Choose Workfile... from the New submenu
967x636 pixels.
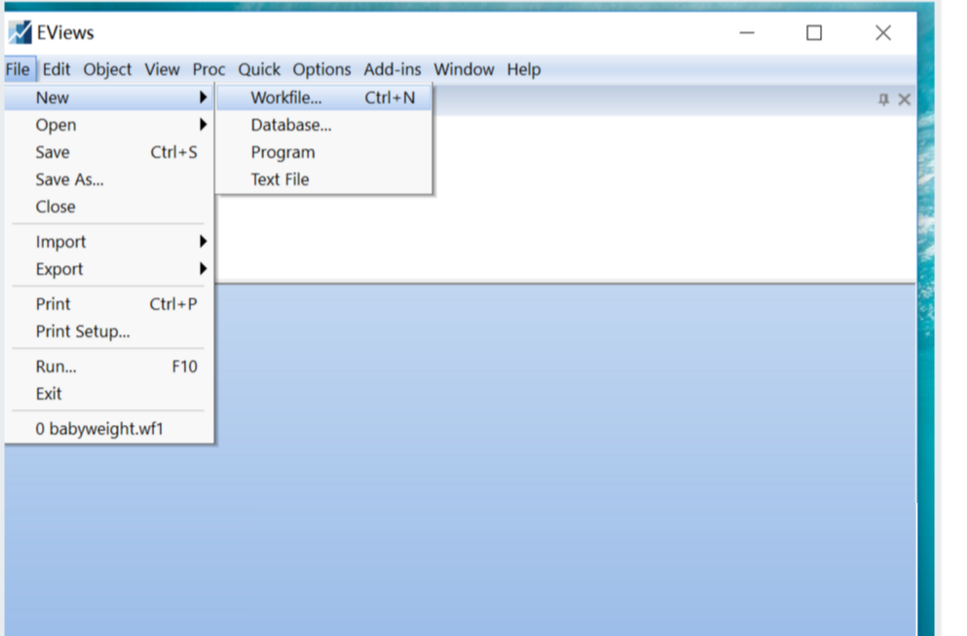(324, 97)
